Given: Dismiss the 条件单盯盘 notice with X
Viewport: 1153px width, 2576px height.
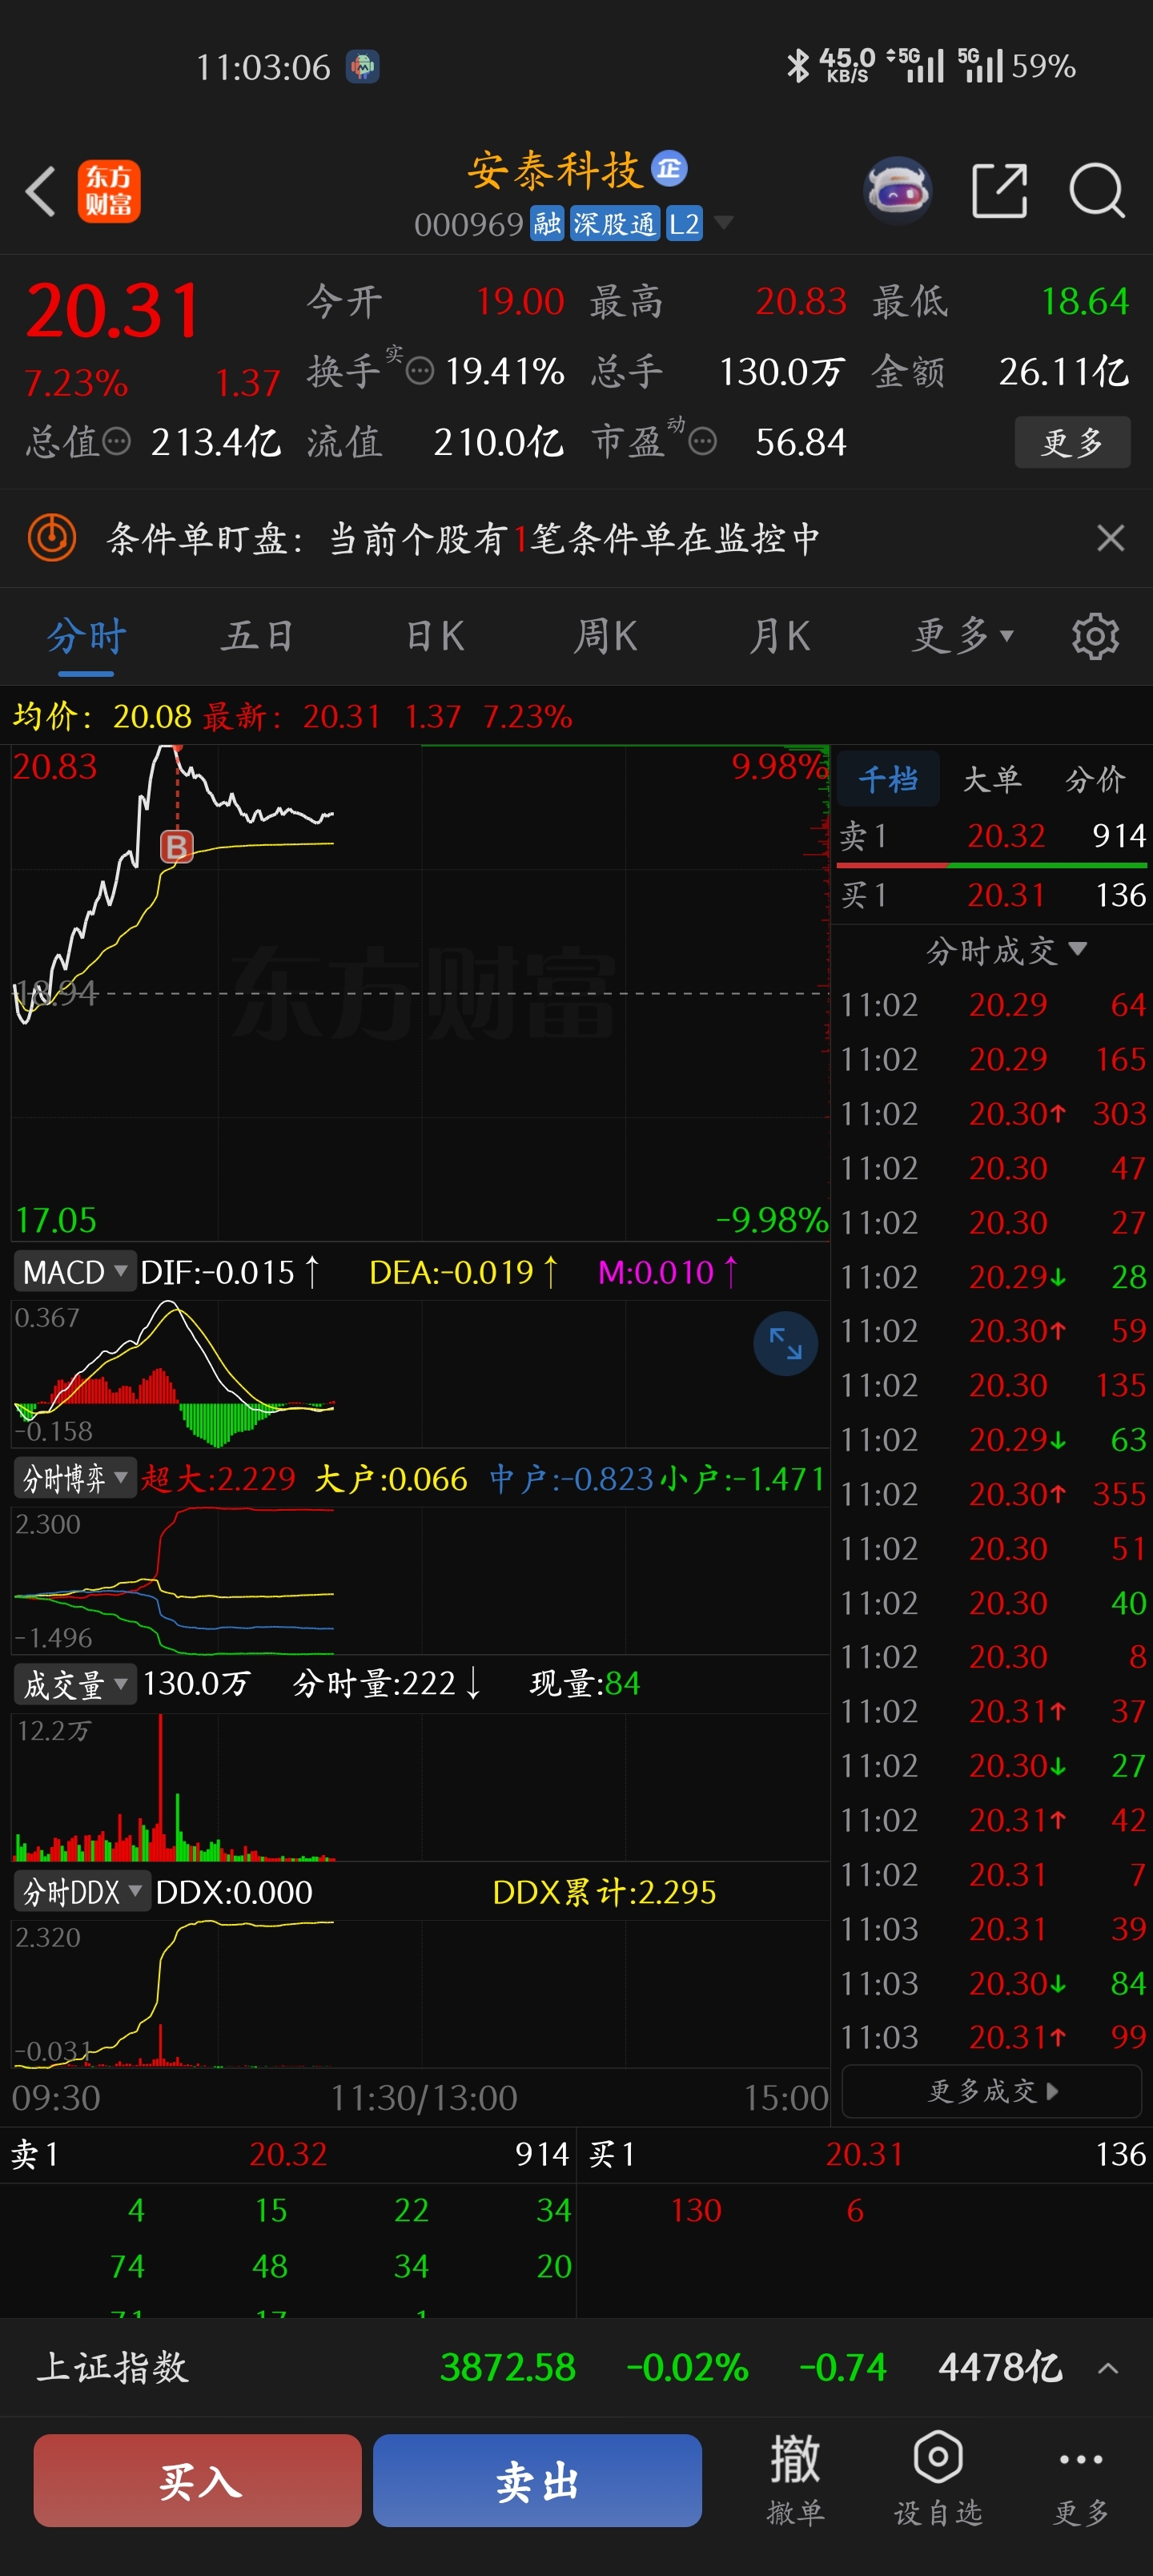Looking at the screenshot, I should (x=1110, y=538).
